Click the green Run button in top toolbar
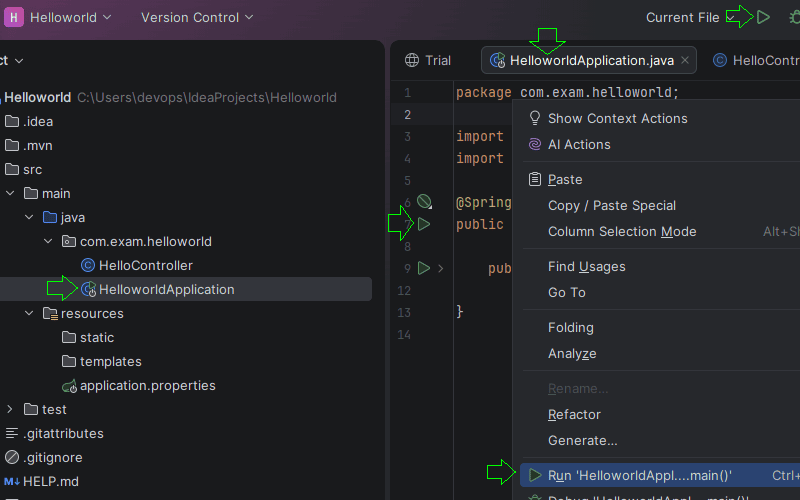The height and width of the screenshot is (500, 800). point(763,17)
